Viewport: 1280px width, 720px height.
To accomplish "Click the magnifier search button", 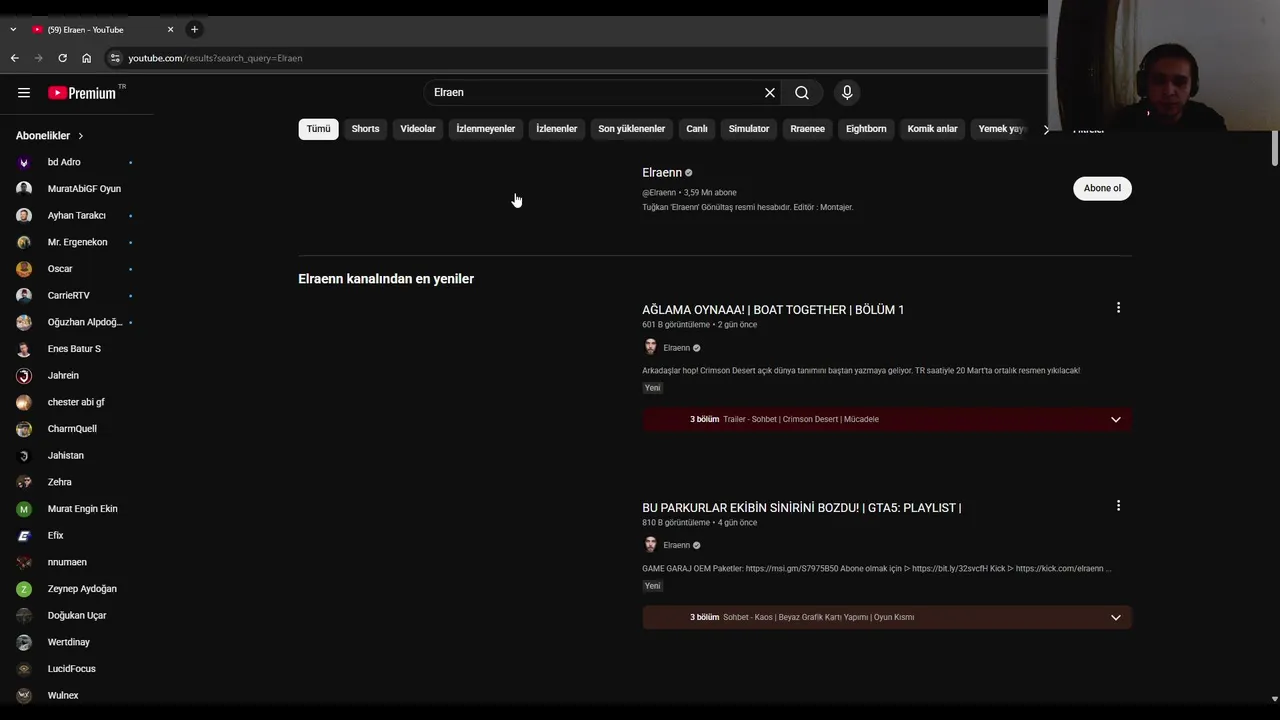I will [802, 93].
